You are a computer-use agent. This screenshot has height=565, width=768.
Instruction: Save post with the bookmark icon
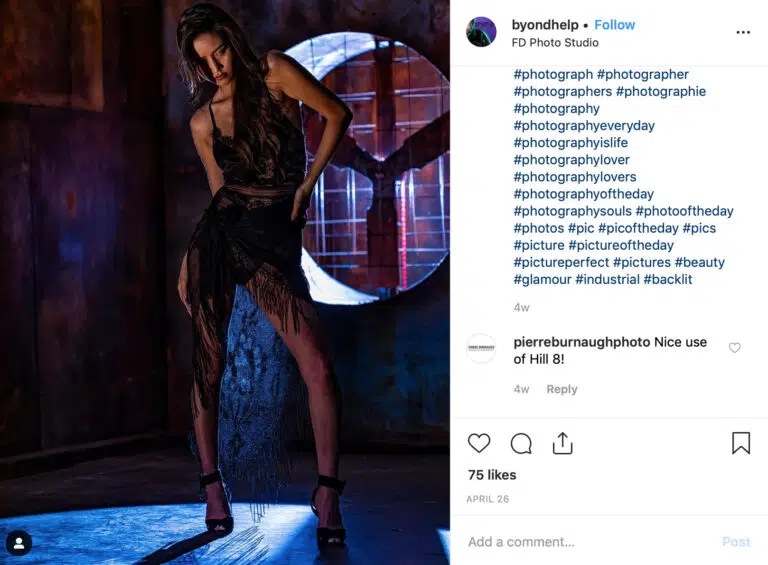click(741, 443)
